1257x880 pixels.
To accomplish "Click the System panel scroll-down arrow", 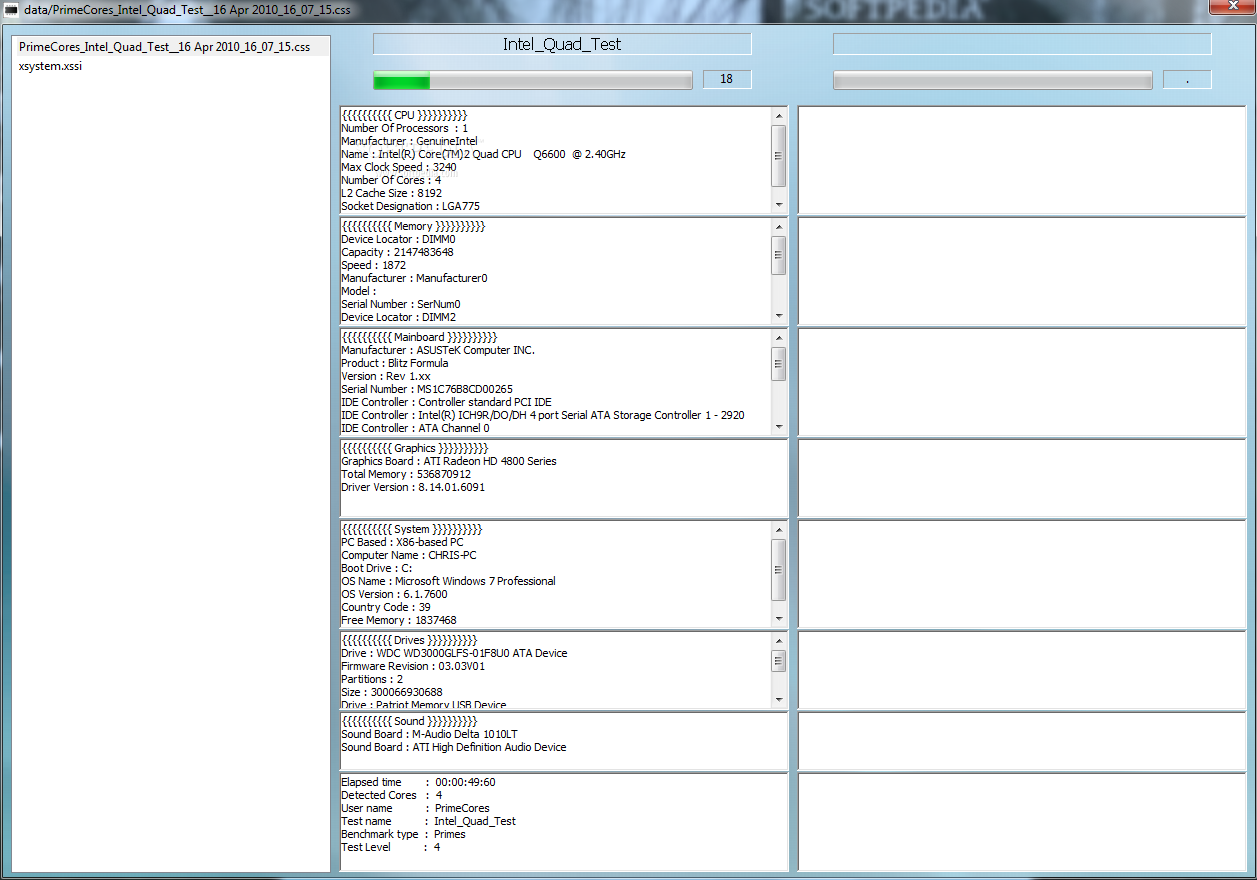I will click(779, 619).
